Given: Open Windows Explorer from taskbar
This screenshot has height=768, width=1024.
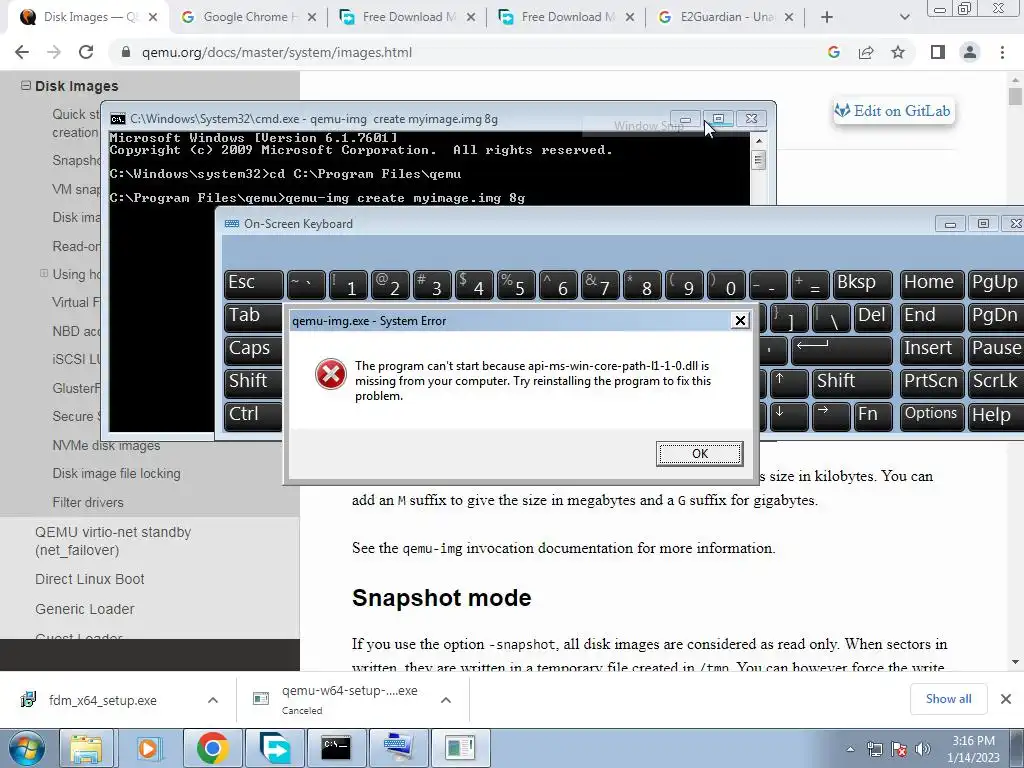Looking at the screenshot, I should click(86, 748).
